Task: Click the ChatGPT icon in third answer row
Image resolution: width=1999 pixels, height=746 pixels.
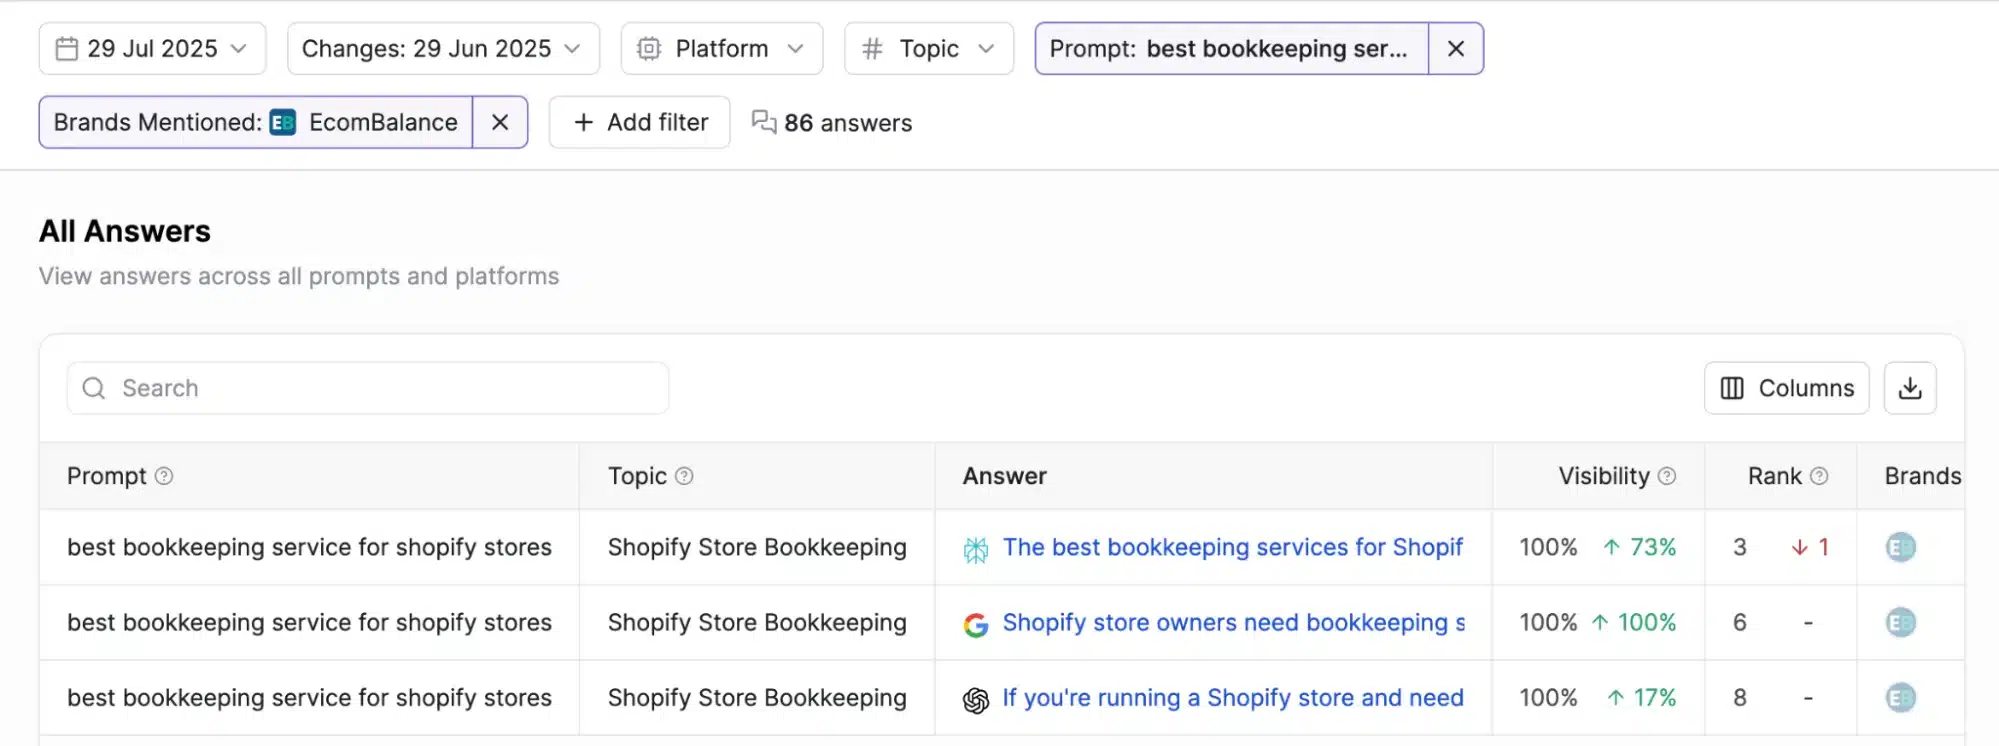Action: (x=976, y=700)
